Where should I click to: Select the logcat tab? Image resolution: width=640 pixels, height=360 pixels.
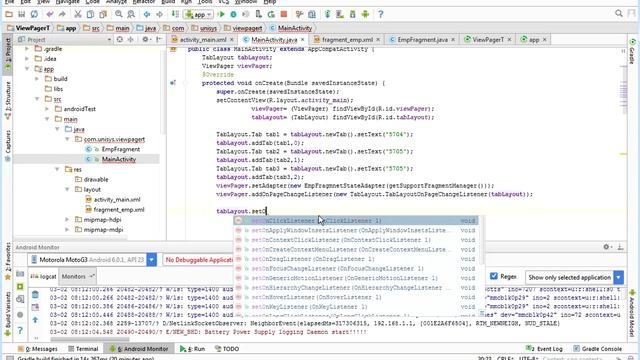click(x=44, y=276)
